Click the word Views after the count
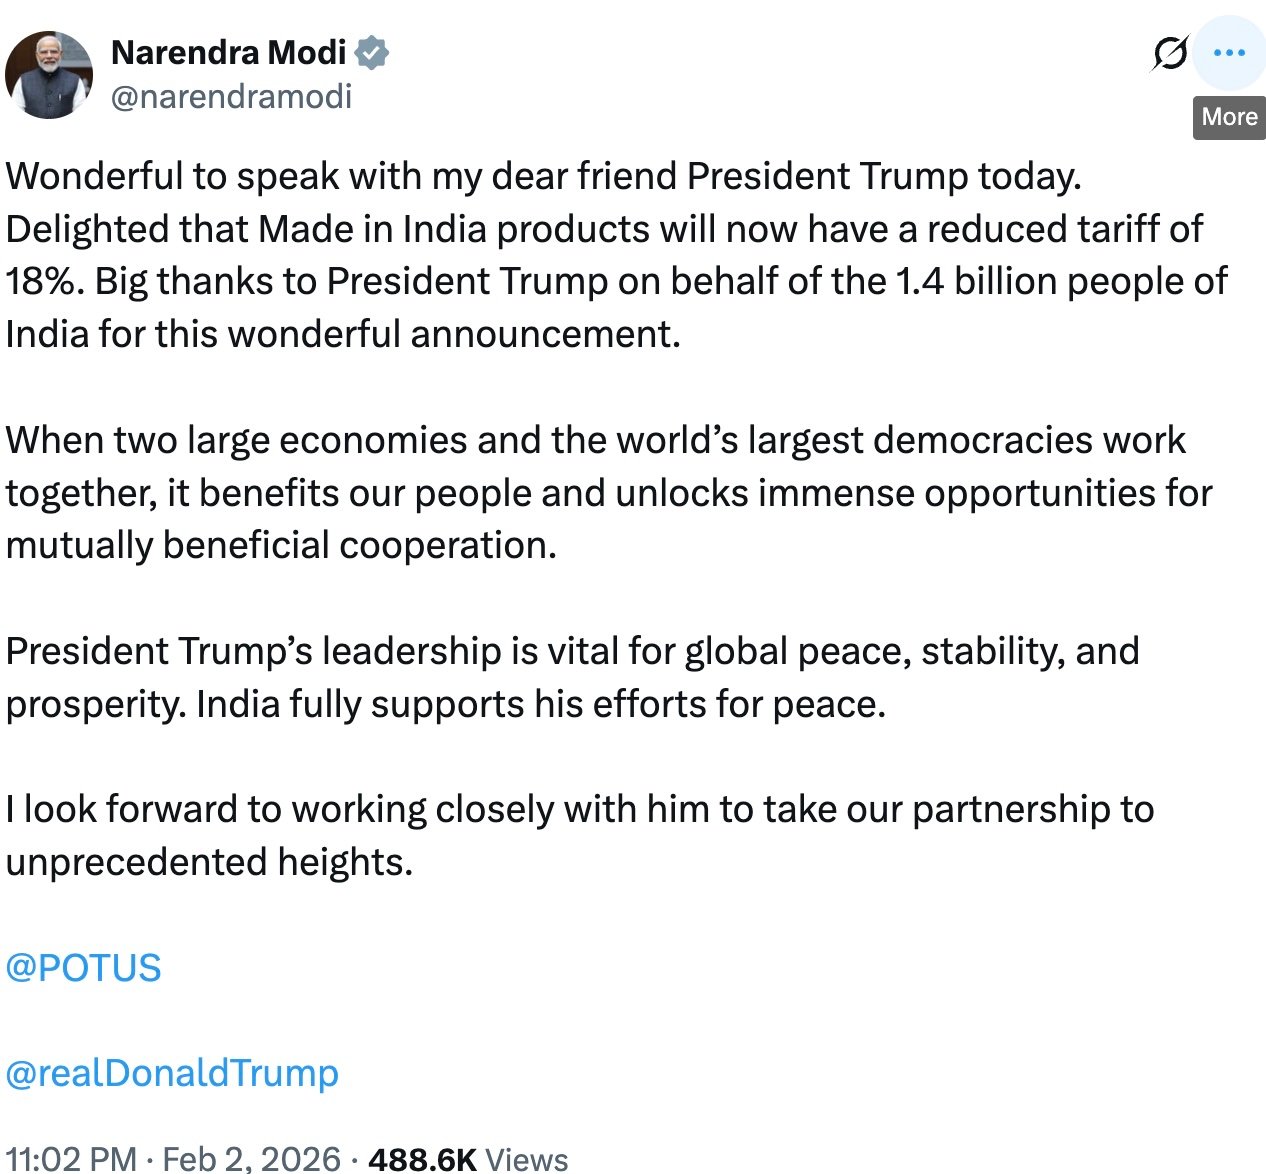1266x1174 pixels. [527, 1158]
